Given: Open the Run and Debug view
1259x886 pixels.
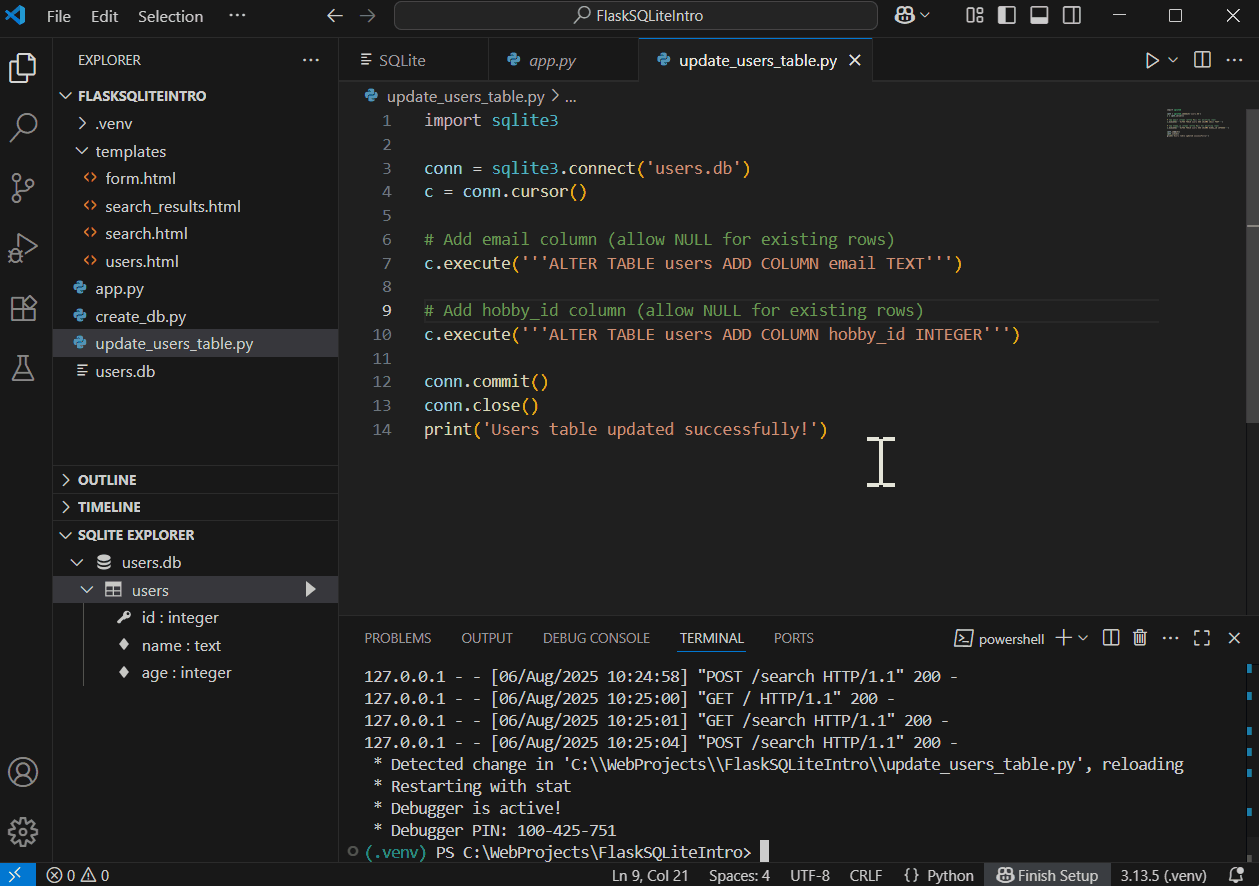Looking at the screenshot, I should pyautogui.click(x=23, y=248).
